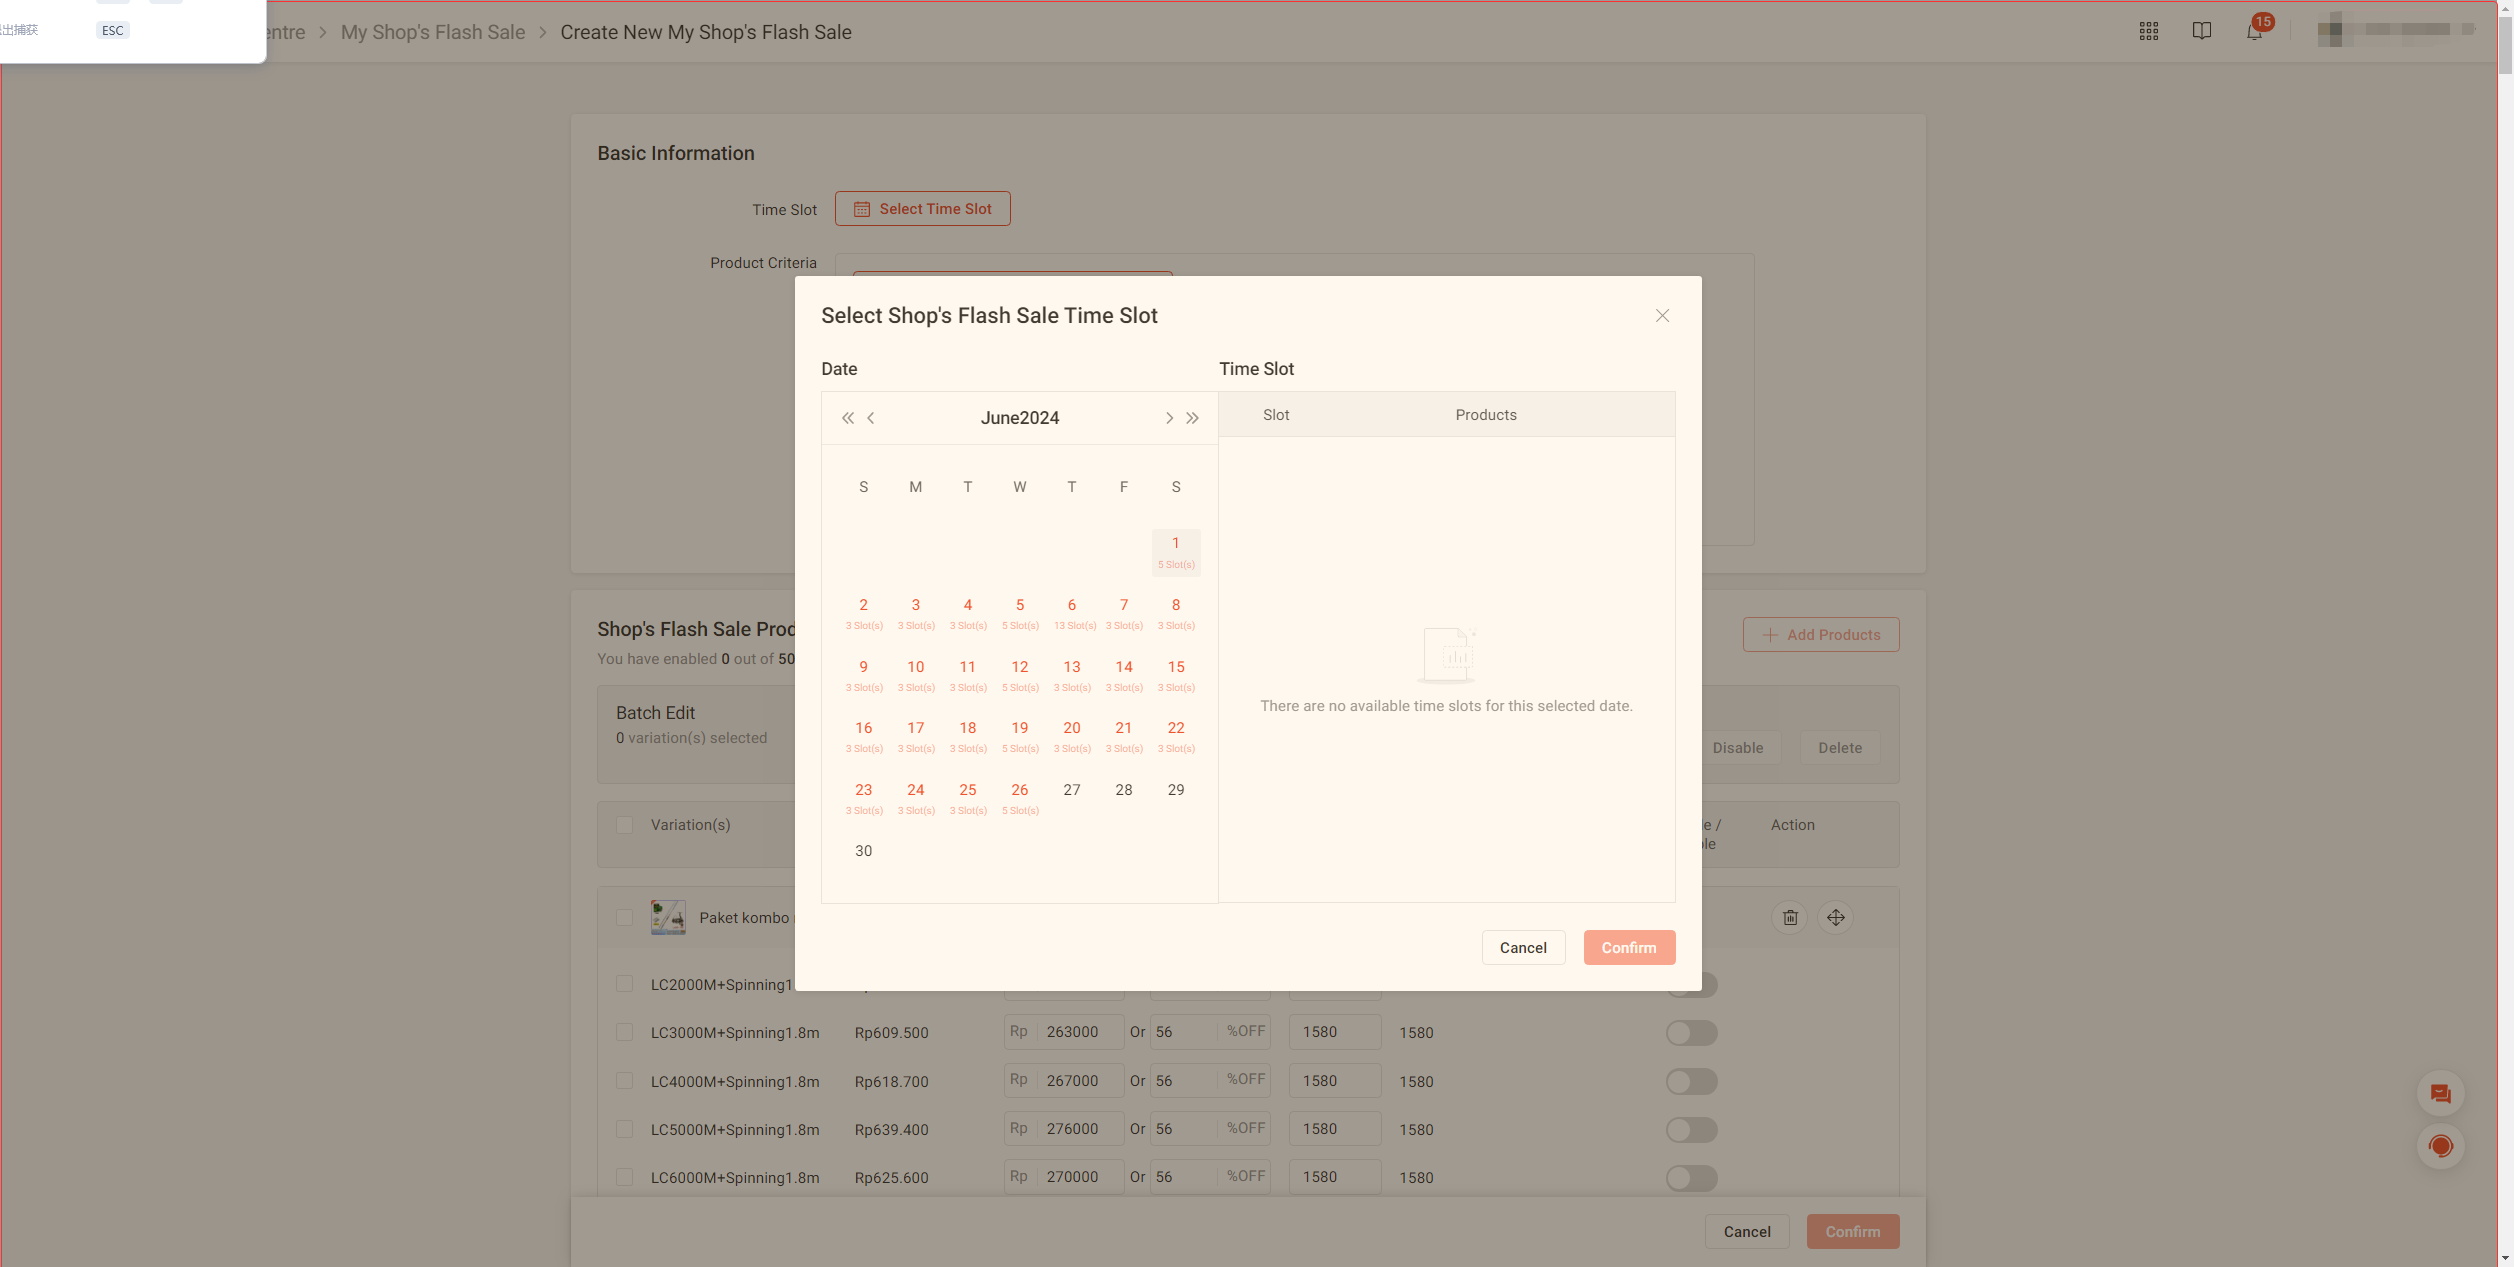Open the notifications bell icon
The width and height of the screenshot is (2514, 1267).
(2253, 32)
